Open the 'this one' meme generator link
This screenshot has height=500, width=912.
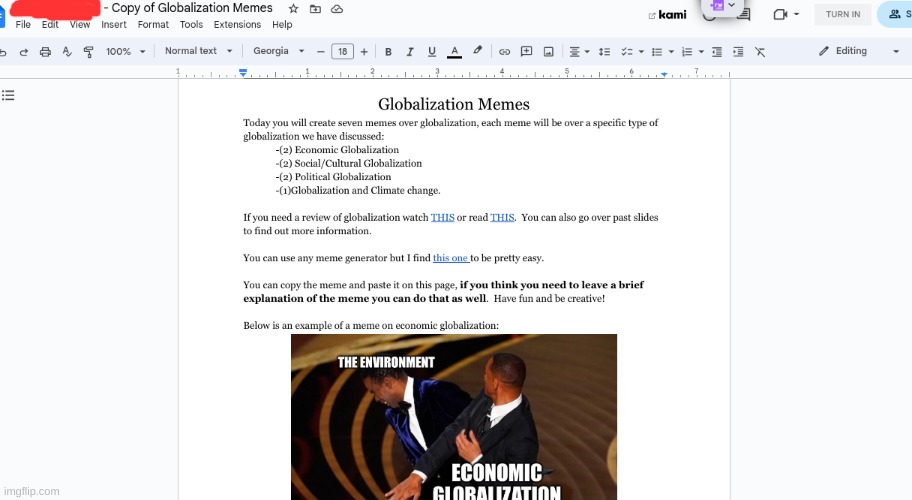pyautogui.click(x=451, y=258)
